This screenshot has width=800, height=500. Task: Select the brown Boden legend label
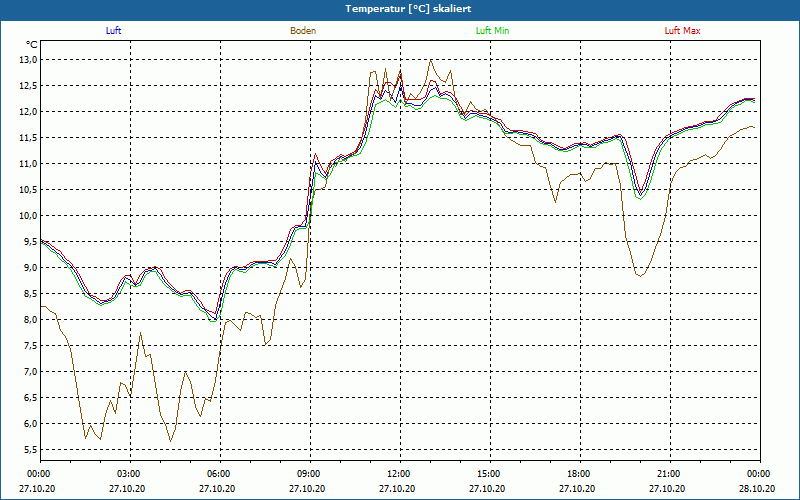coord(303,31)
